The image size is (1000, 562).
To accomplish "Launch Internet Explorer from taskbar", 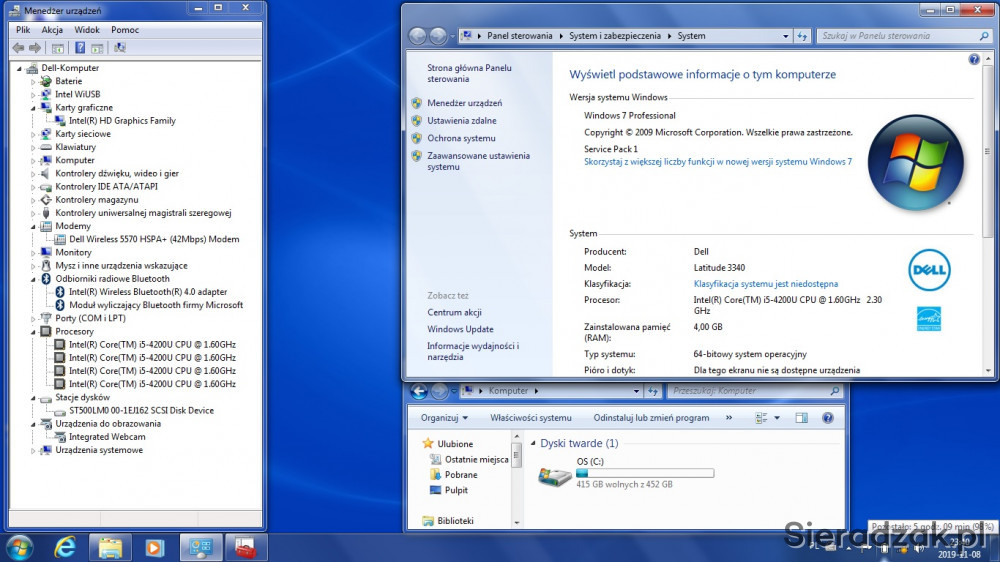I will click(x=65, y=547).
